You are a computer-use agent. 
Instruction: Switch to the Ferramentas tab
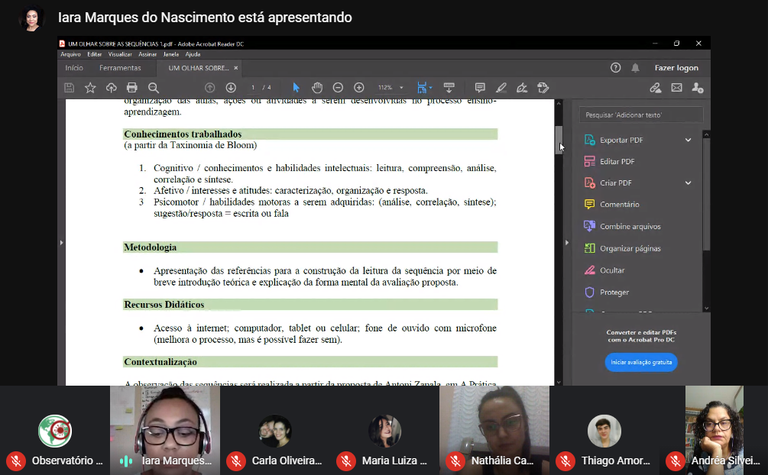(x=120, y=67)
